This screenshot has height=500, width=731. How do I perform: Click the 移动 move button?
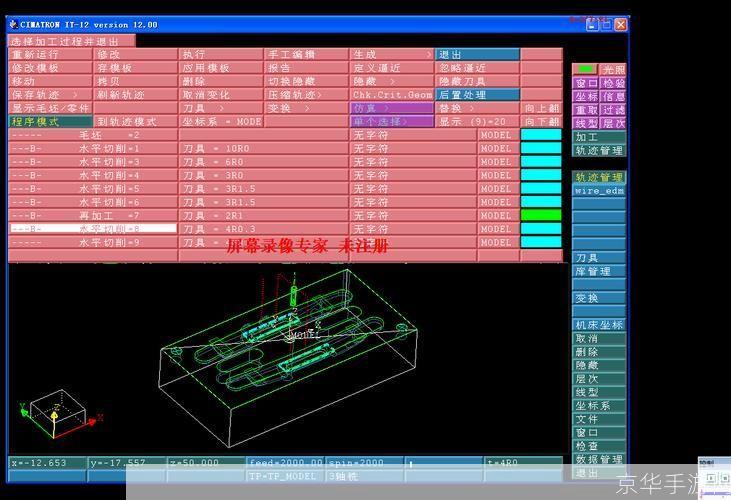pos(50,81)
